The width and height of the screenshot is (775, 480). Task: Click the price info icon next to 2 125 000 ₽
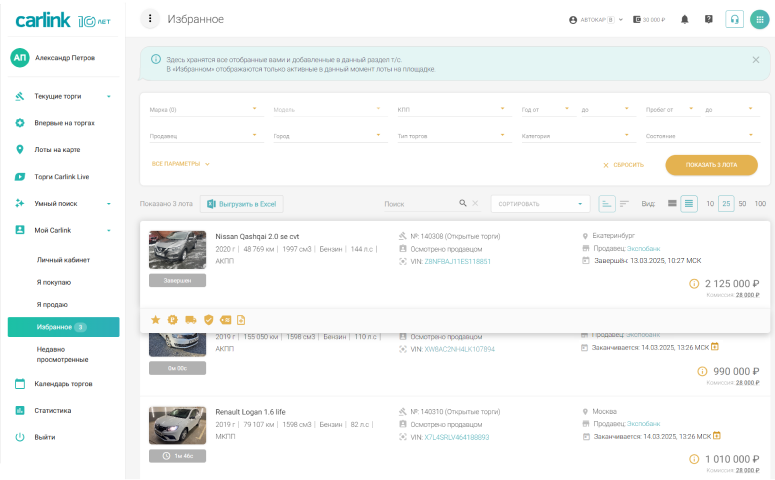click(694, 284)
